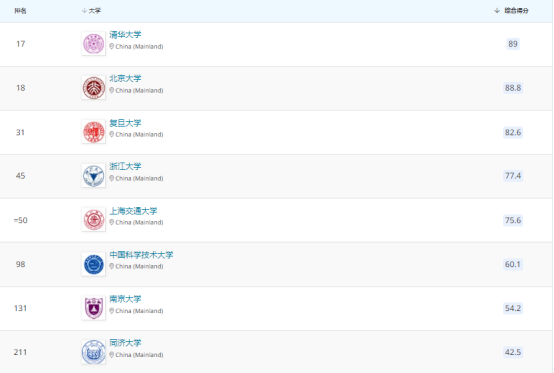Click location pin icon beside 浙江大学
This screenshot has height=373, width=554.
pyautogui.click(x=112, y=178)
